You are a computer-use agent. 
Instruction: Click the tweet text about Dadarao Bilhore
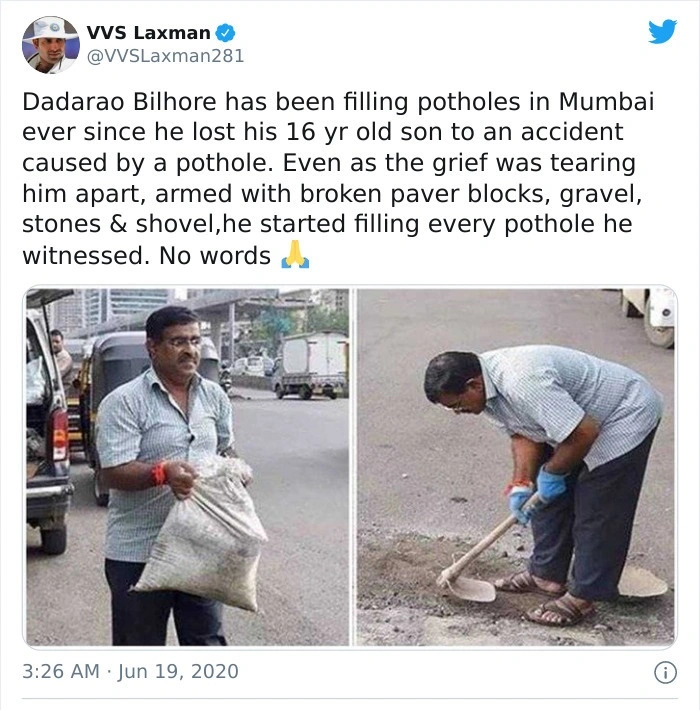[x=338, y=178]
